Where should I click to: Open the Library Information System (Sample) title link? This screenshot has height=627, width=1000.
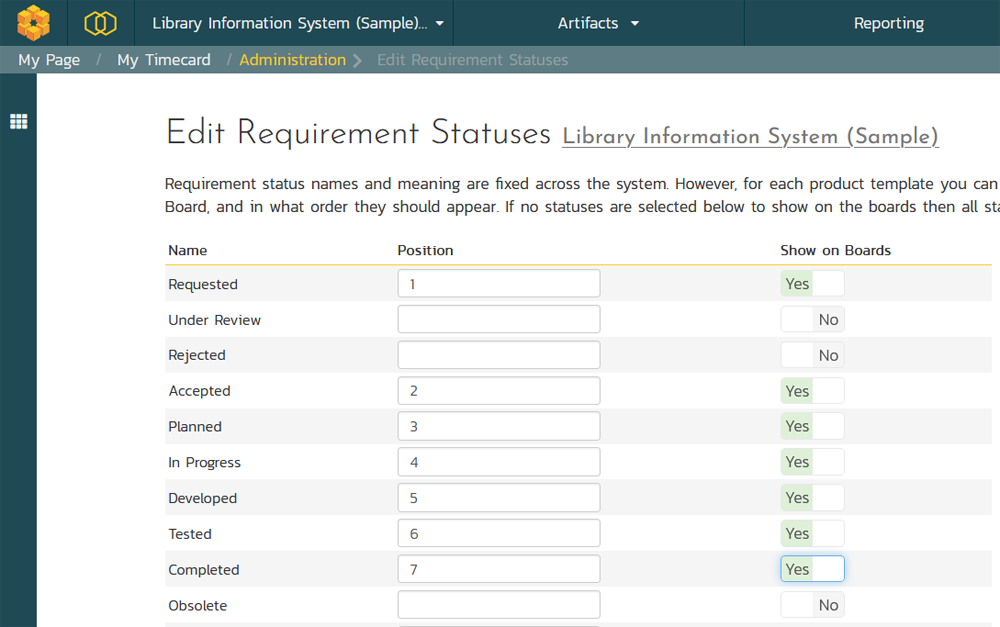tap(750, 137)
